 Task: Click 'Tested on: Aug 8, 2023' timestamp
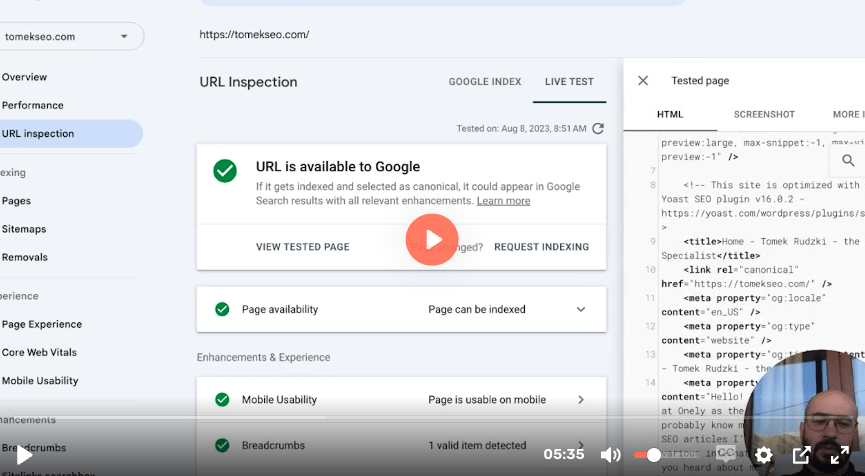coord(521,129)
